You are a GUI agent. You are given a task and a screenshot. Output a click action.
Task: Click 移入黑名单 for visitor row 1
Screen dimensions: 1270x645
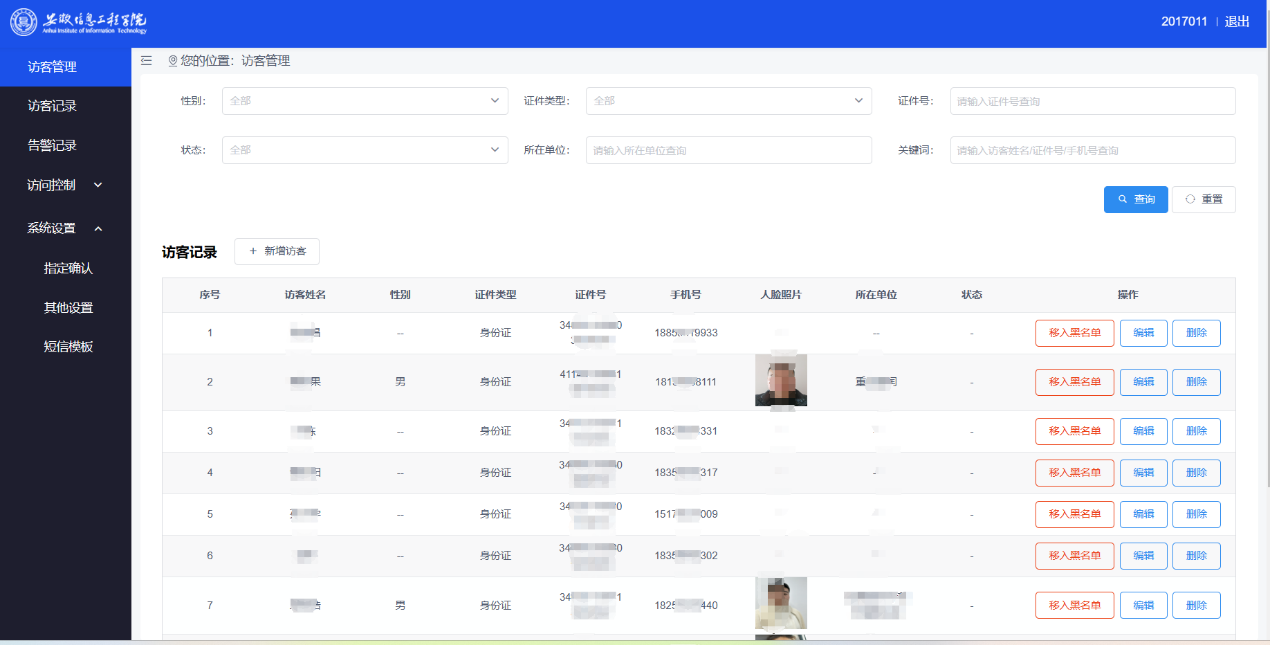(1074, 333)
